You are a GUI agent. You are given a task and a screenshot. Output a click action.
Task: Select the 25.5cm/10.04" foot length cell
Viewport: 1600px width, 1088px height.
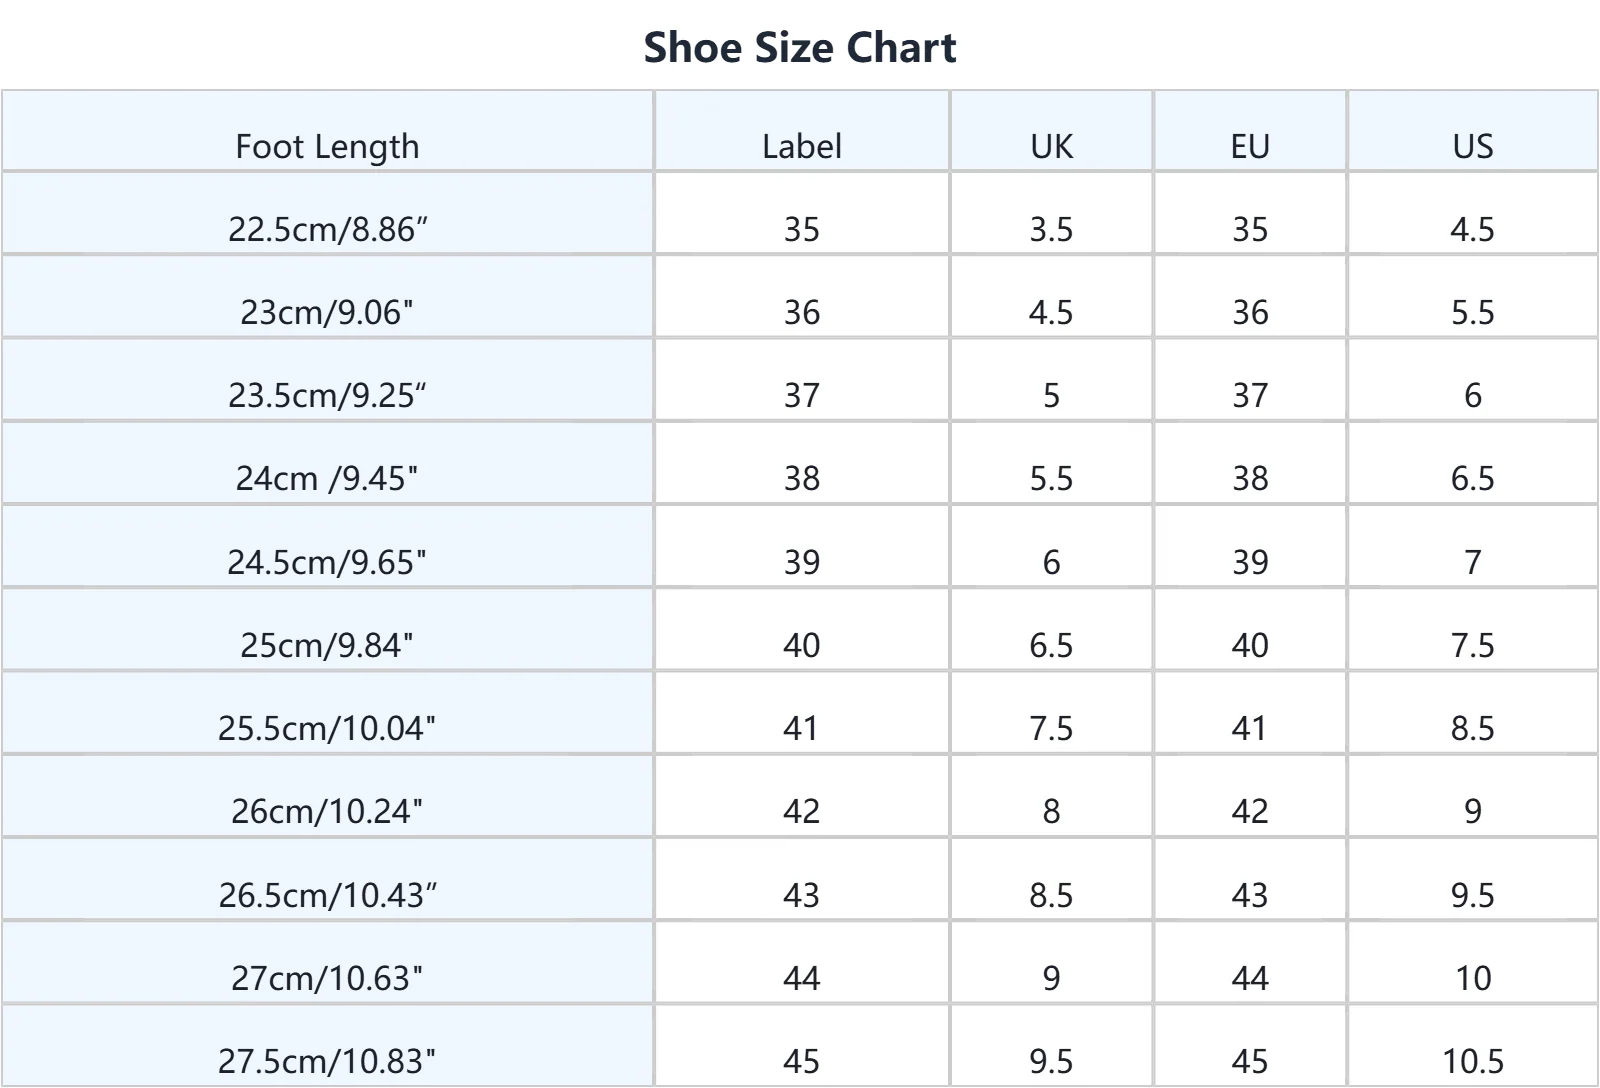coord(327,728)
